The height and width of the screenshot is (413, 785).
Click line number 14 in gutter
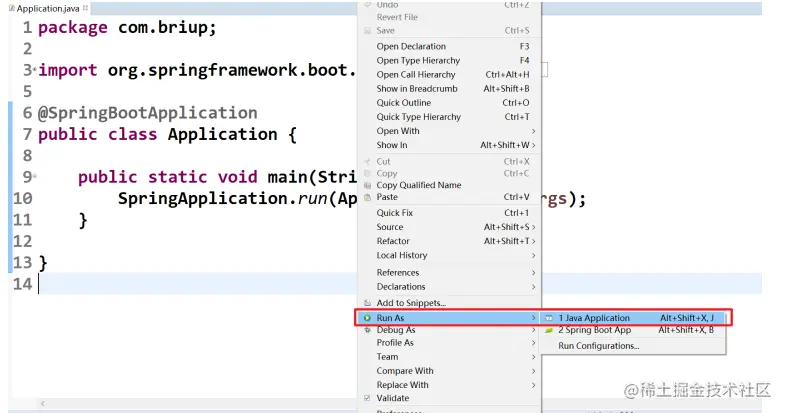(23, 284)
